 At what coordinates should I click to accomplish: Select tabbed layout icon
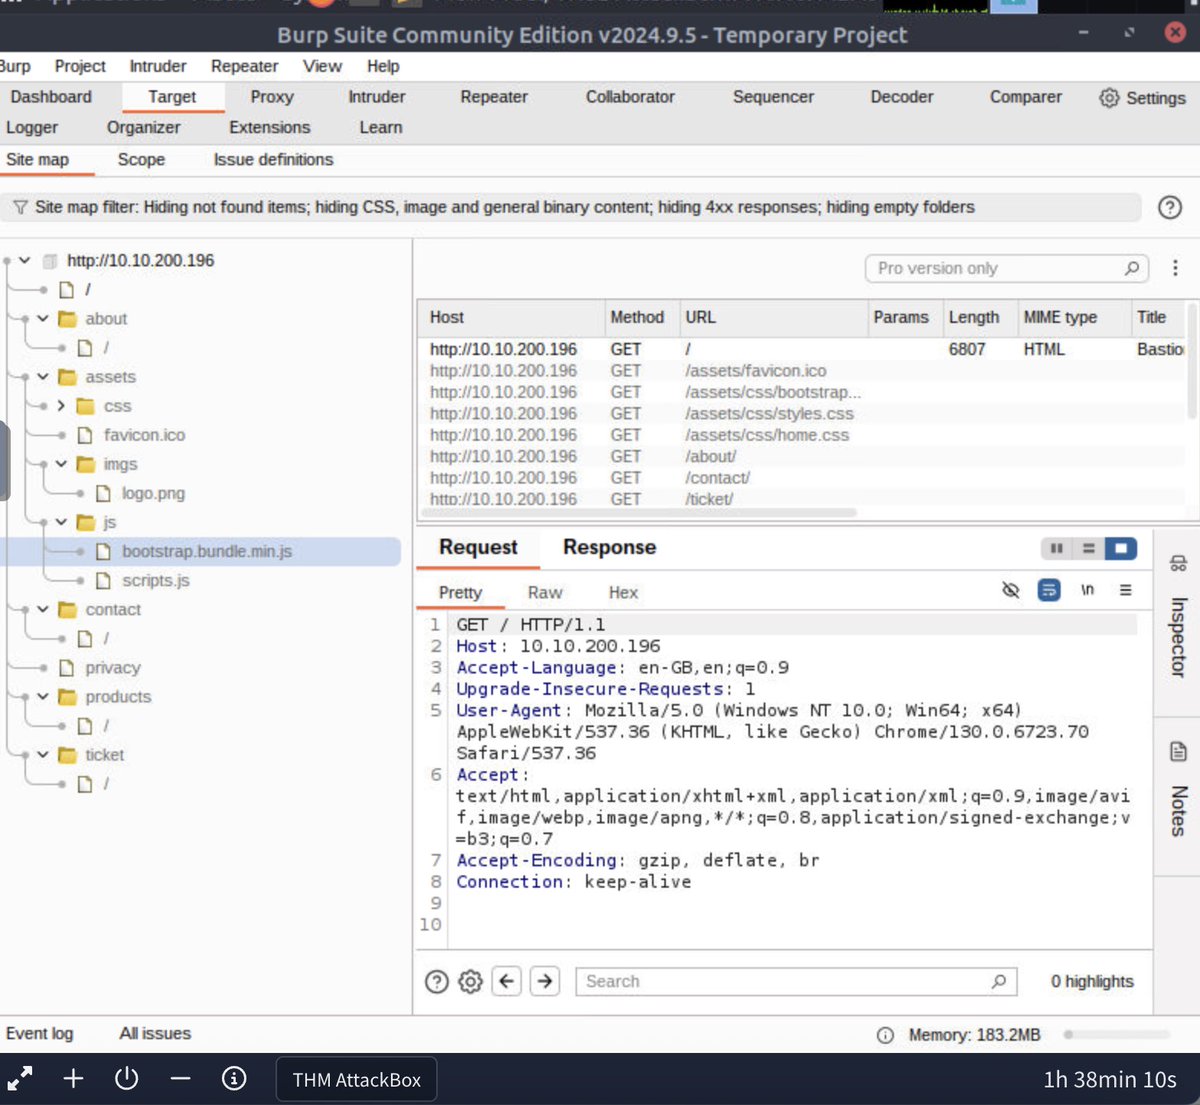(1121, 548)
